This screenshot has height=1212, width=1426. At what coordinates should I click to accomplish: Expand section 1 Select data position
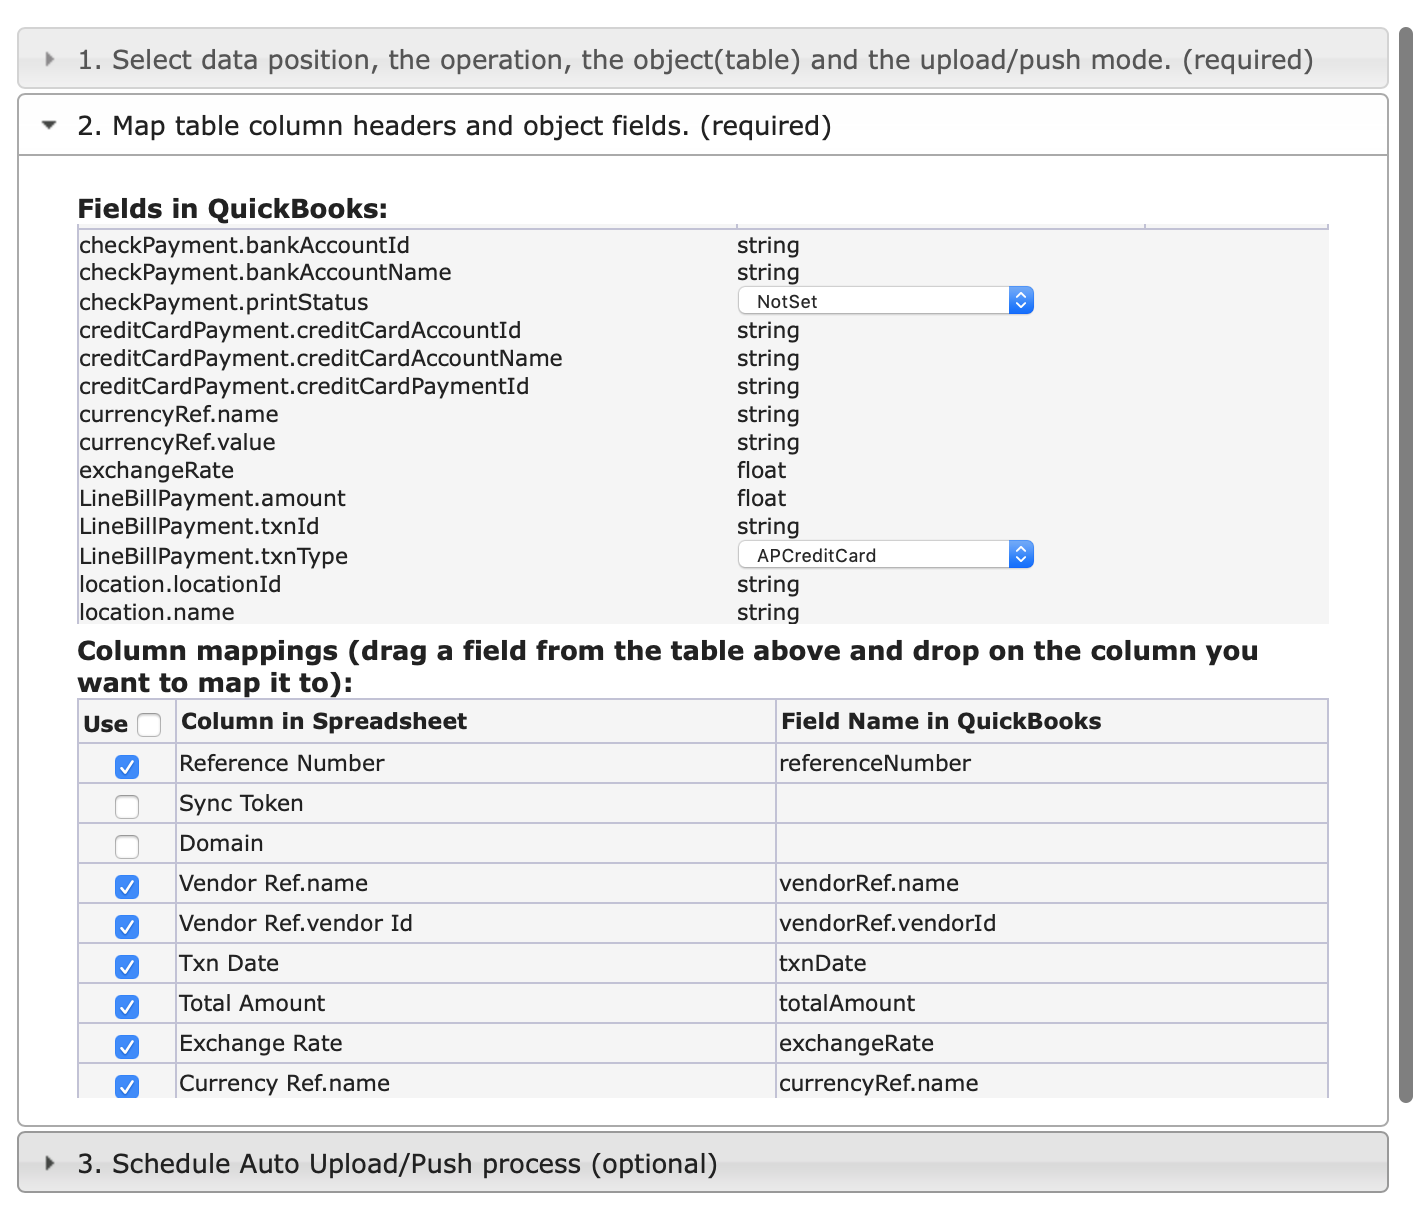click(702, 59)
